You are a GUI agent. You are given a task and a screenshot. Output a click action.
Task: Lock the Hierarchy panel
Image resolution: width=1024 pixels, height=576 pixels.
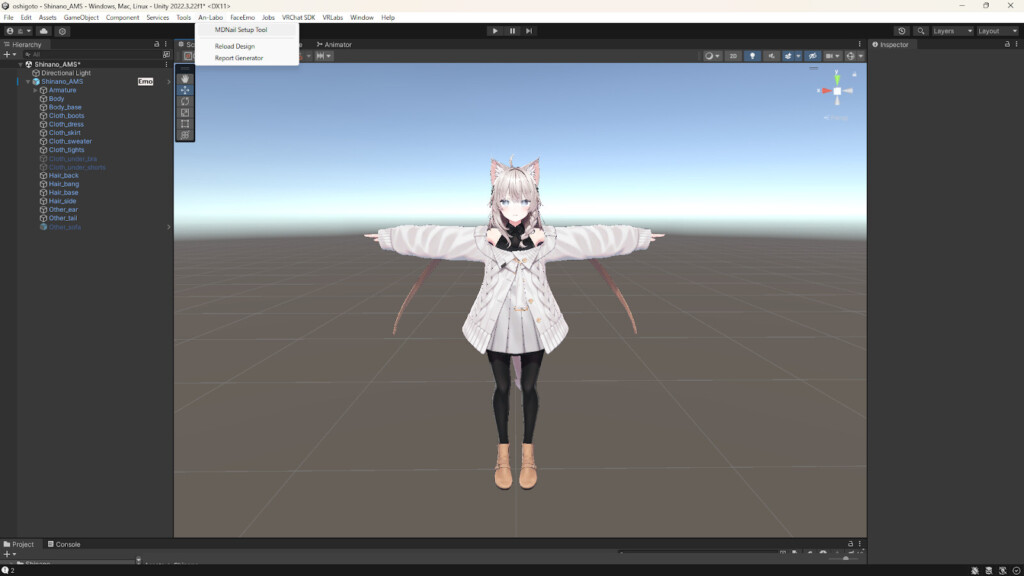(x=157, y=44)
